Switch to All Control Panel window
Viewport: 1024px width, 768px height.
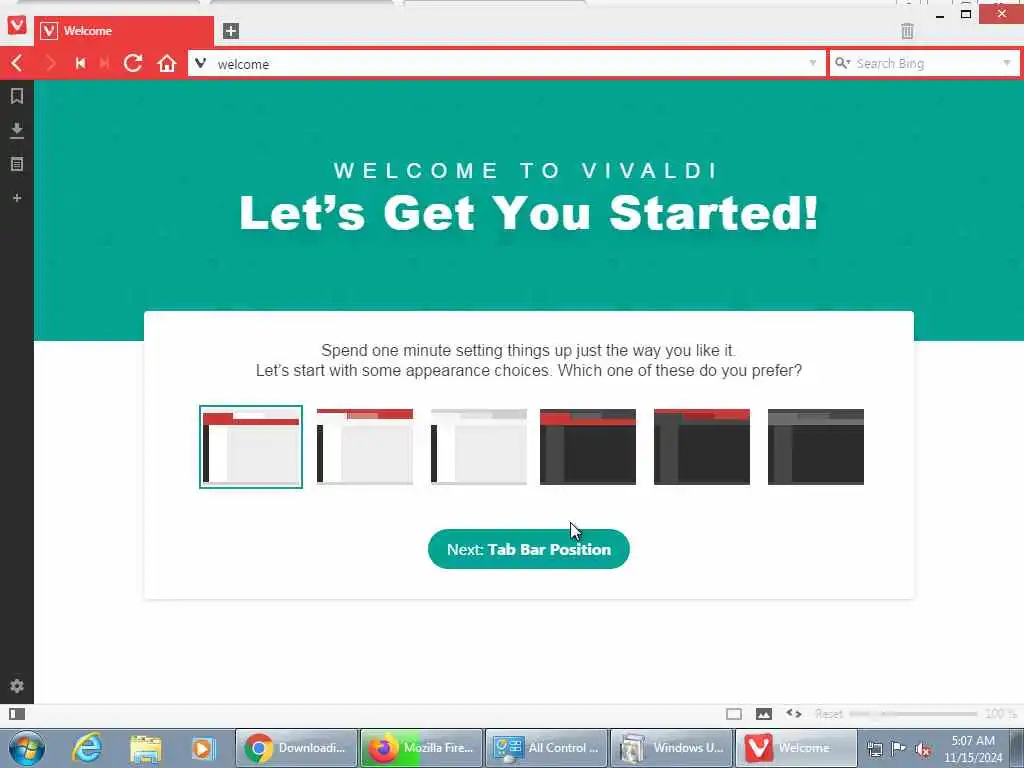(547, 748)
